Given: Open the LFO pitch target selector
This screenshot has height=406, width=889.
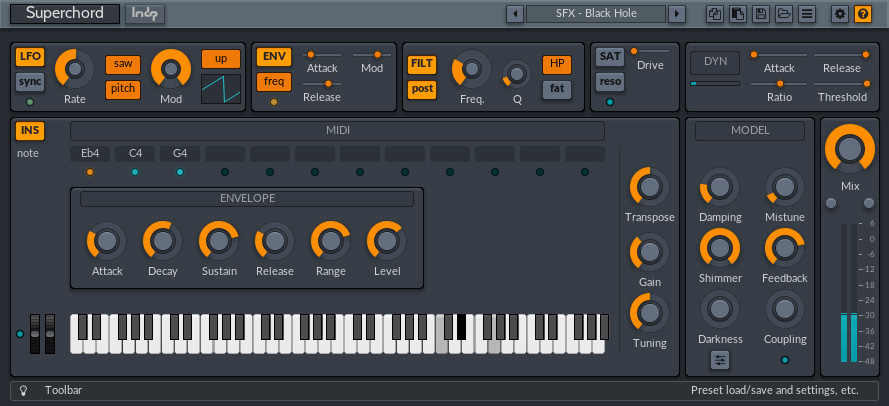Looking at the screenshot, I should (x=123, y=89).
